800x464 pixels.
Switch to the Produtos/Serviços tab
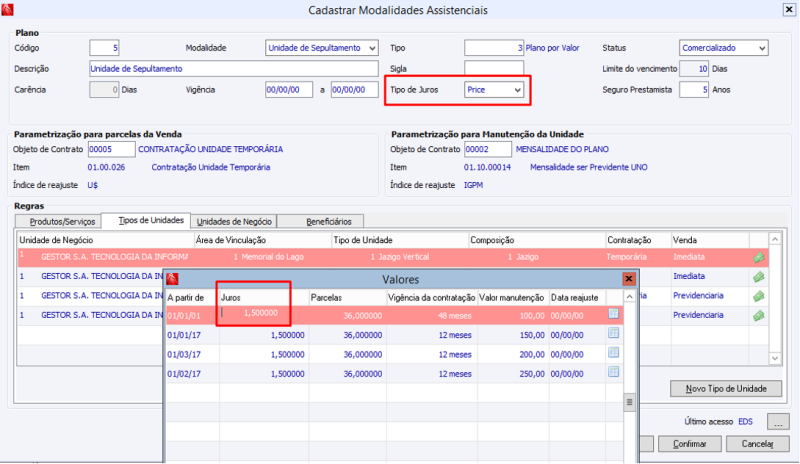[x=64, y=221]
